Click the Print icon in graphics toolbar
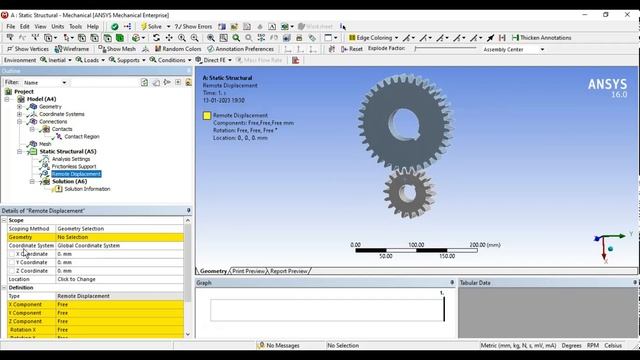The width and height of the screenshot is (640, 360). 299,38
